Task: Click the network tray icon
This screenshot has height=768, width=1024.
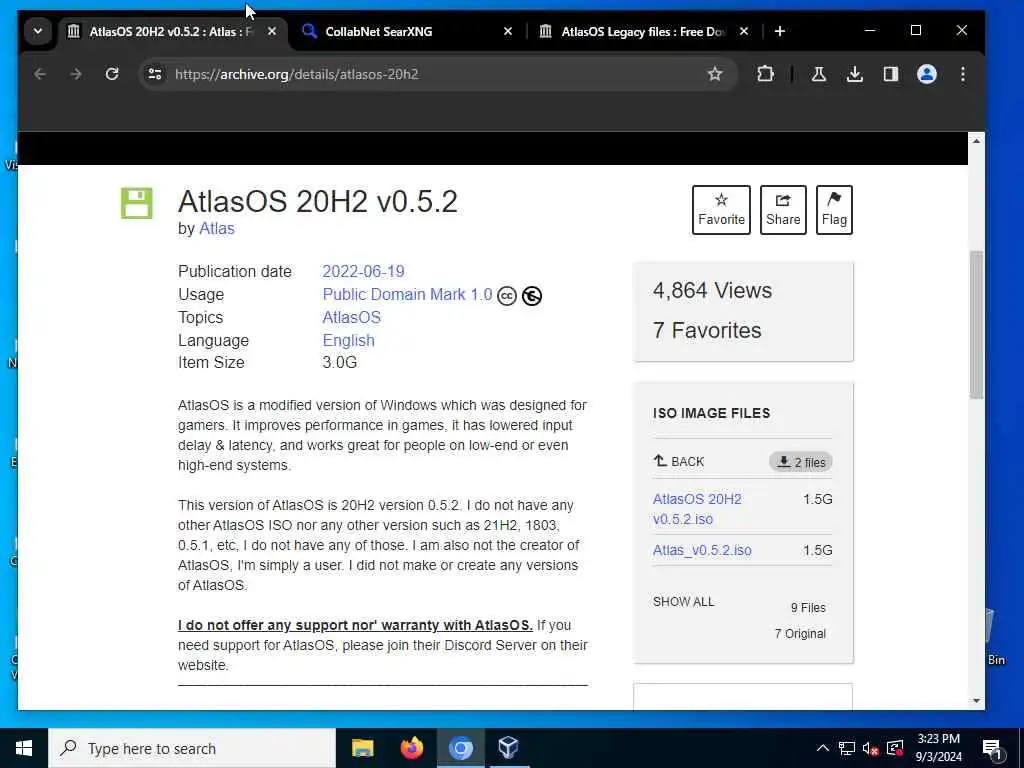Action: [847, 748]
